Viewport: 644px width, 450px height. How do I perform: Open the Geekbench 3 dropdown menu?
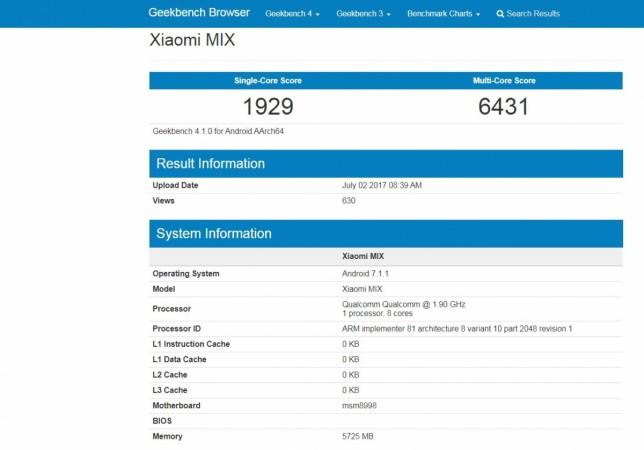click(x=363, y=14)
